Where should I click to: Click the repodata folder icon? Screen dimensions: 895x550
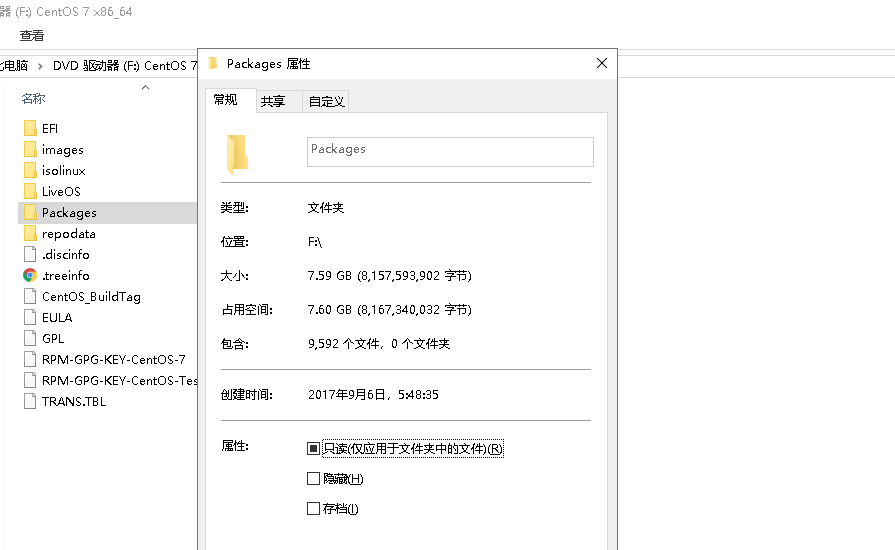30,233
